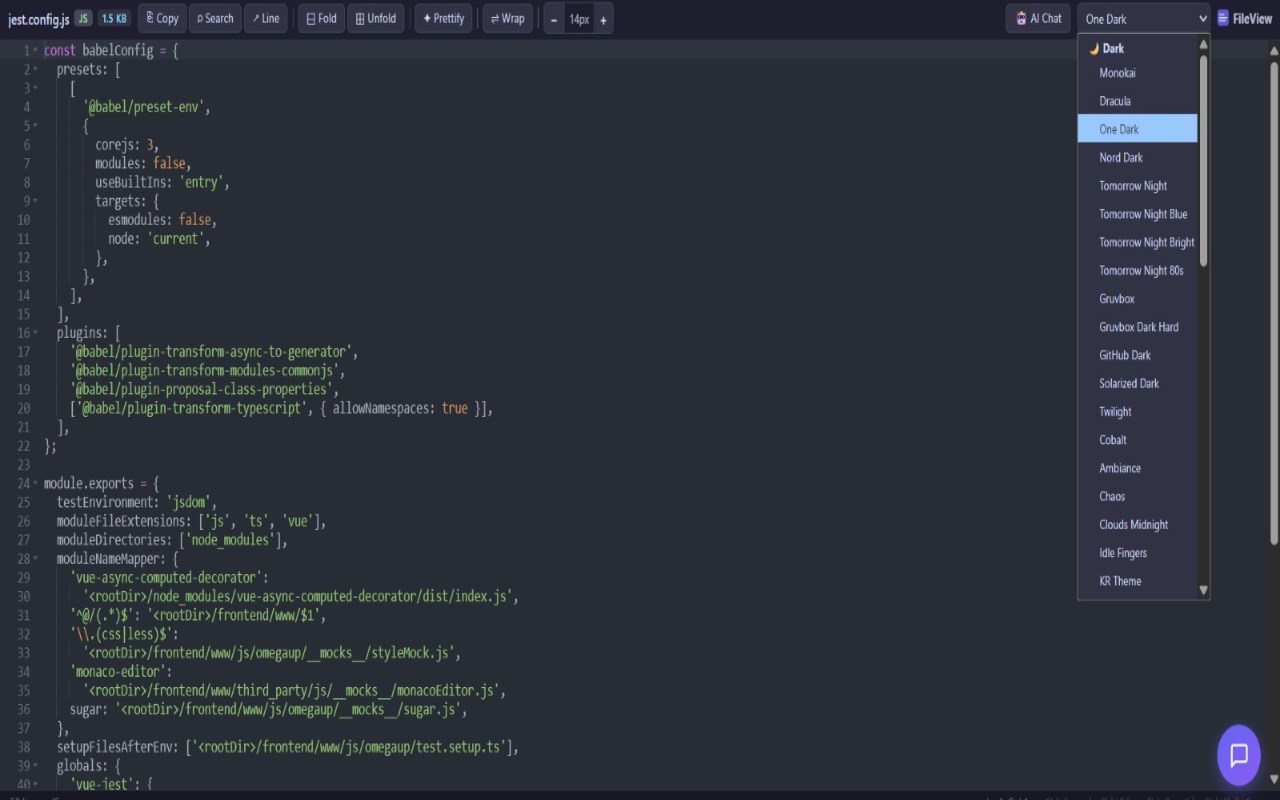Select Tomorrow Night 80s theme

click(x=1138, y=270)
